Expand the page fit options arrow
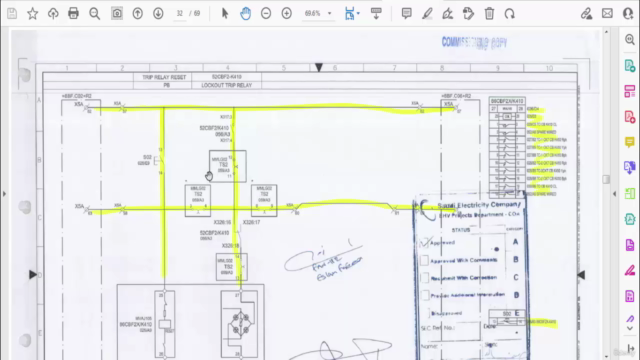Viewport: 640px width, 360px height. click(x=358, y=13)
